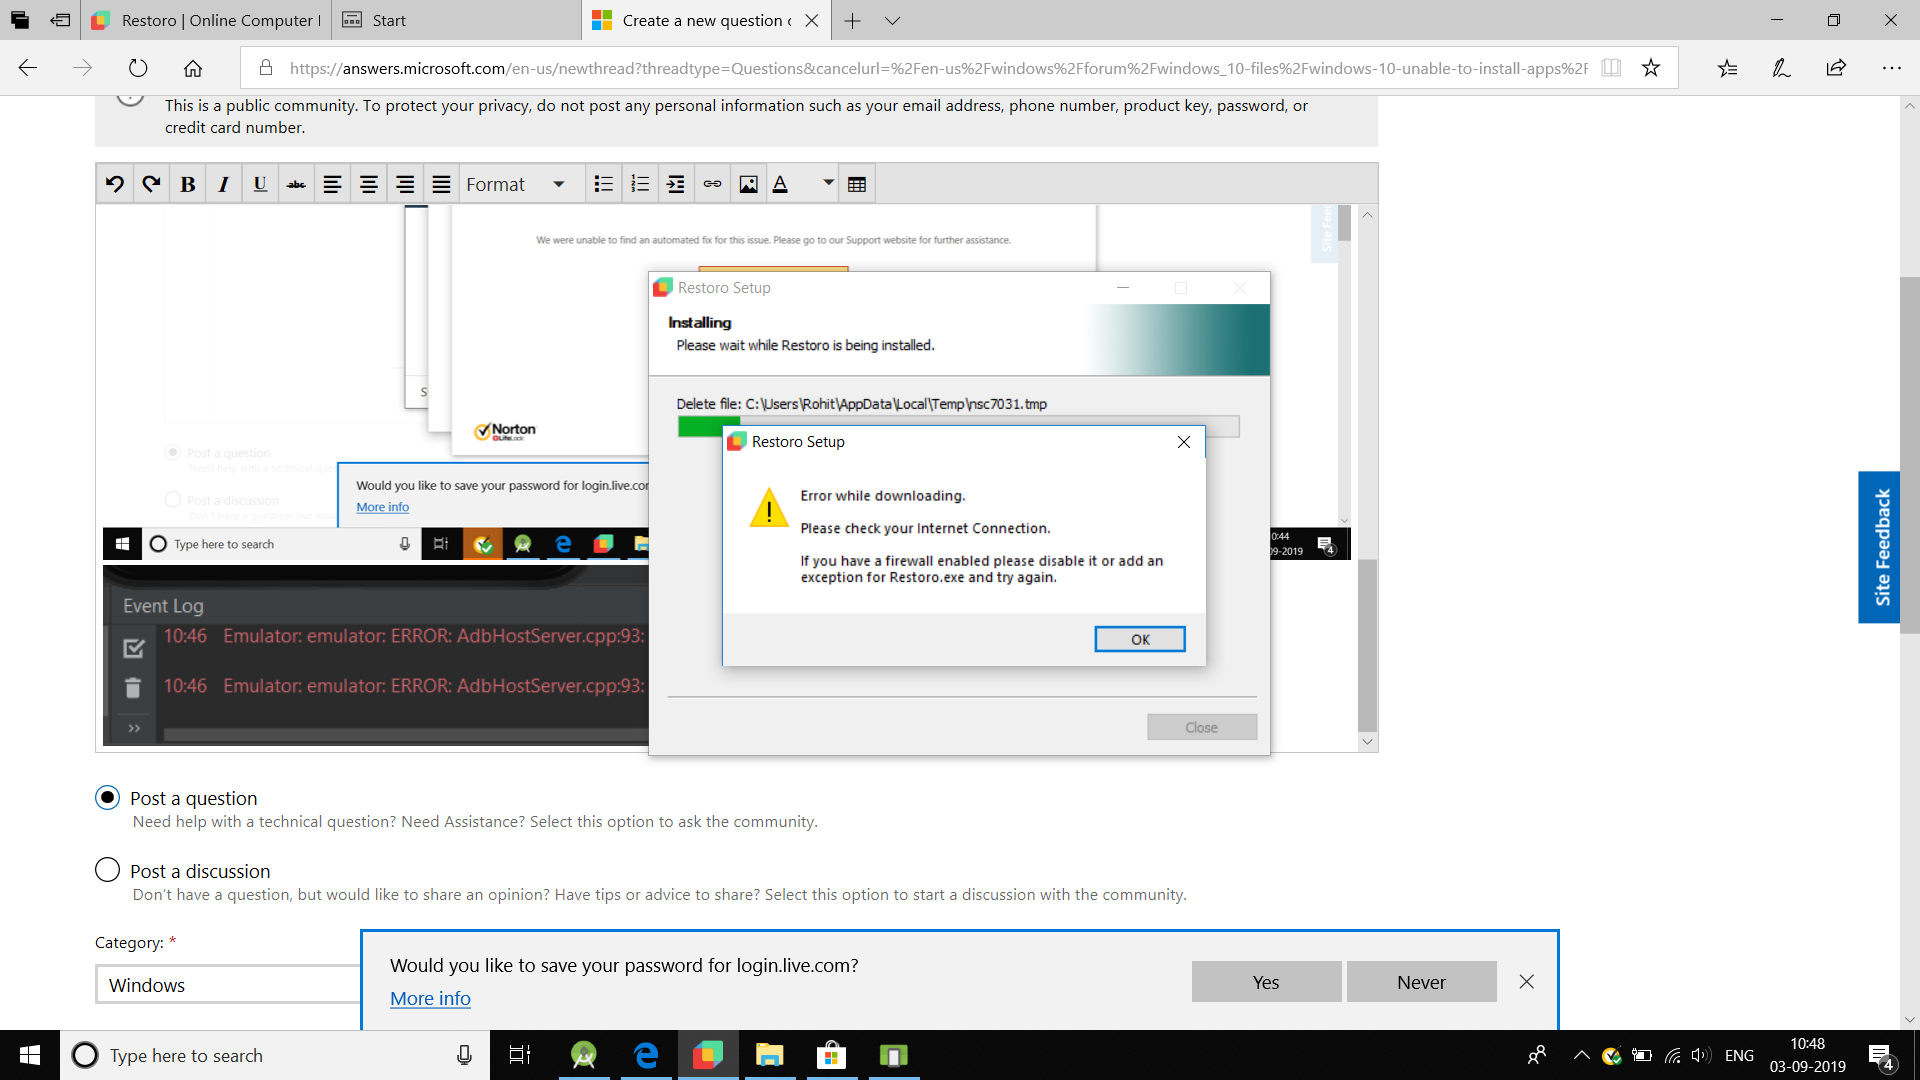1920x1080 pixels.
Task: Select the Windows category combo box
Action: coord(228,984)
